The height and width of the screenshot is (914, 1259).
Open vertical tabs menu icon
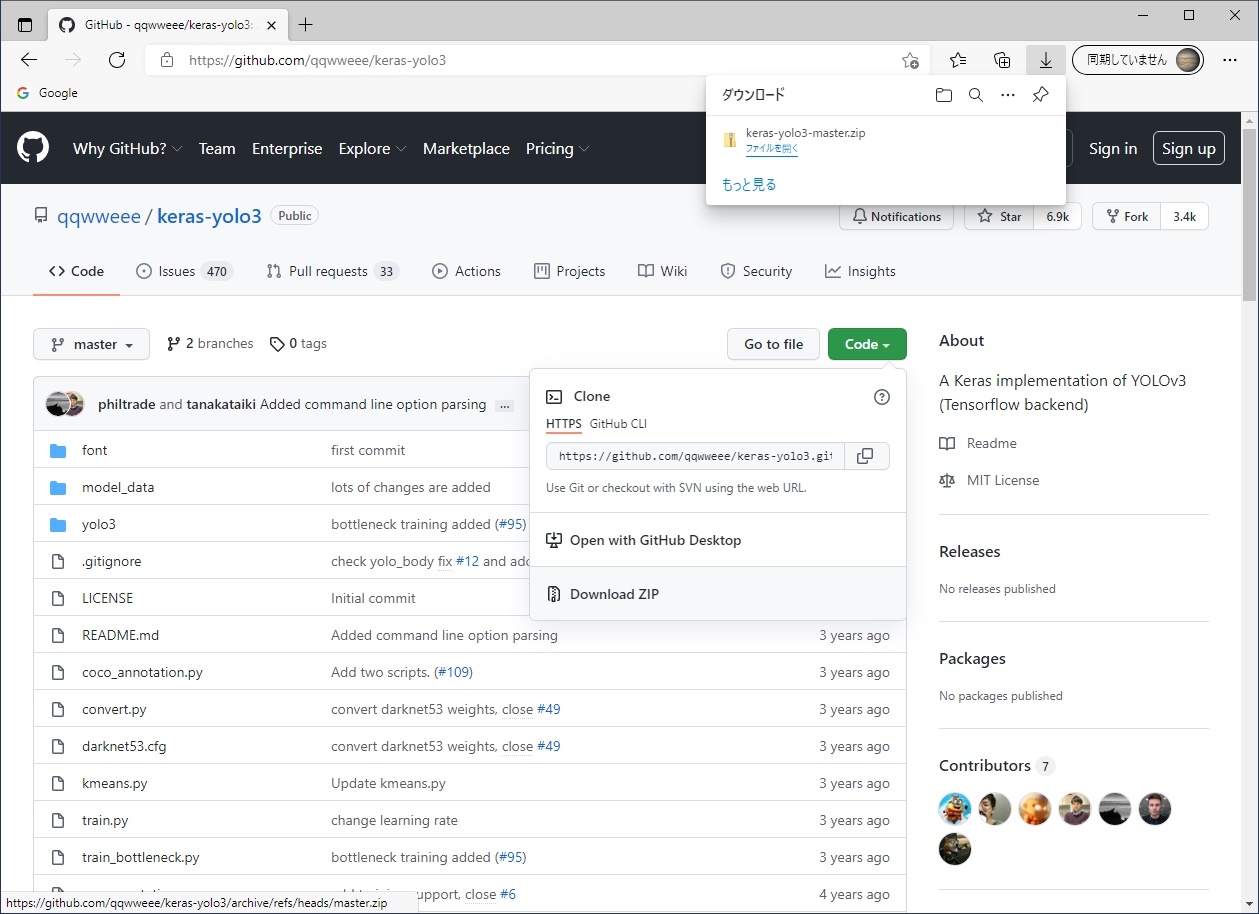coord(25,25)
